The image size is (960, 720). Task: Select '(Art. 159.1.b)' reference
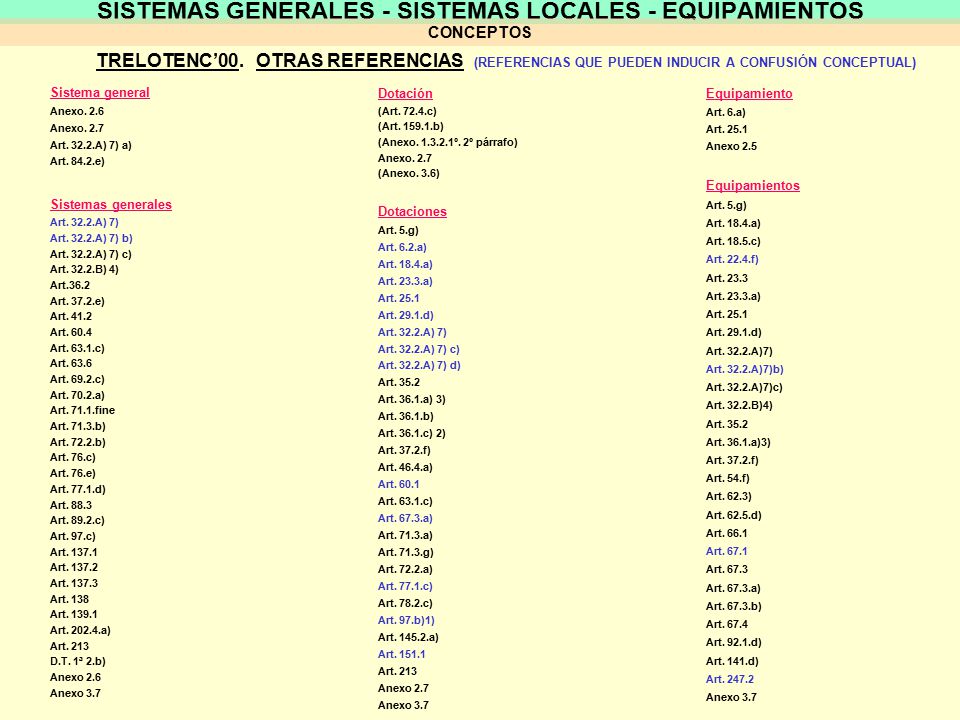point(411,126)
